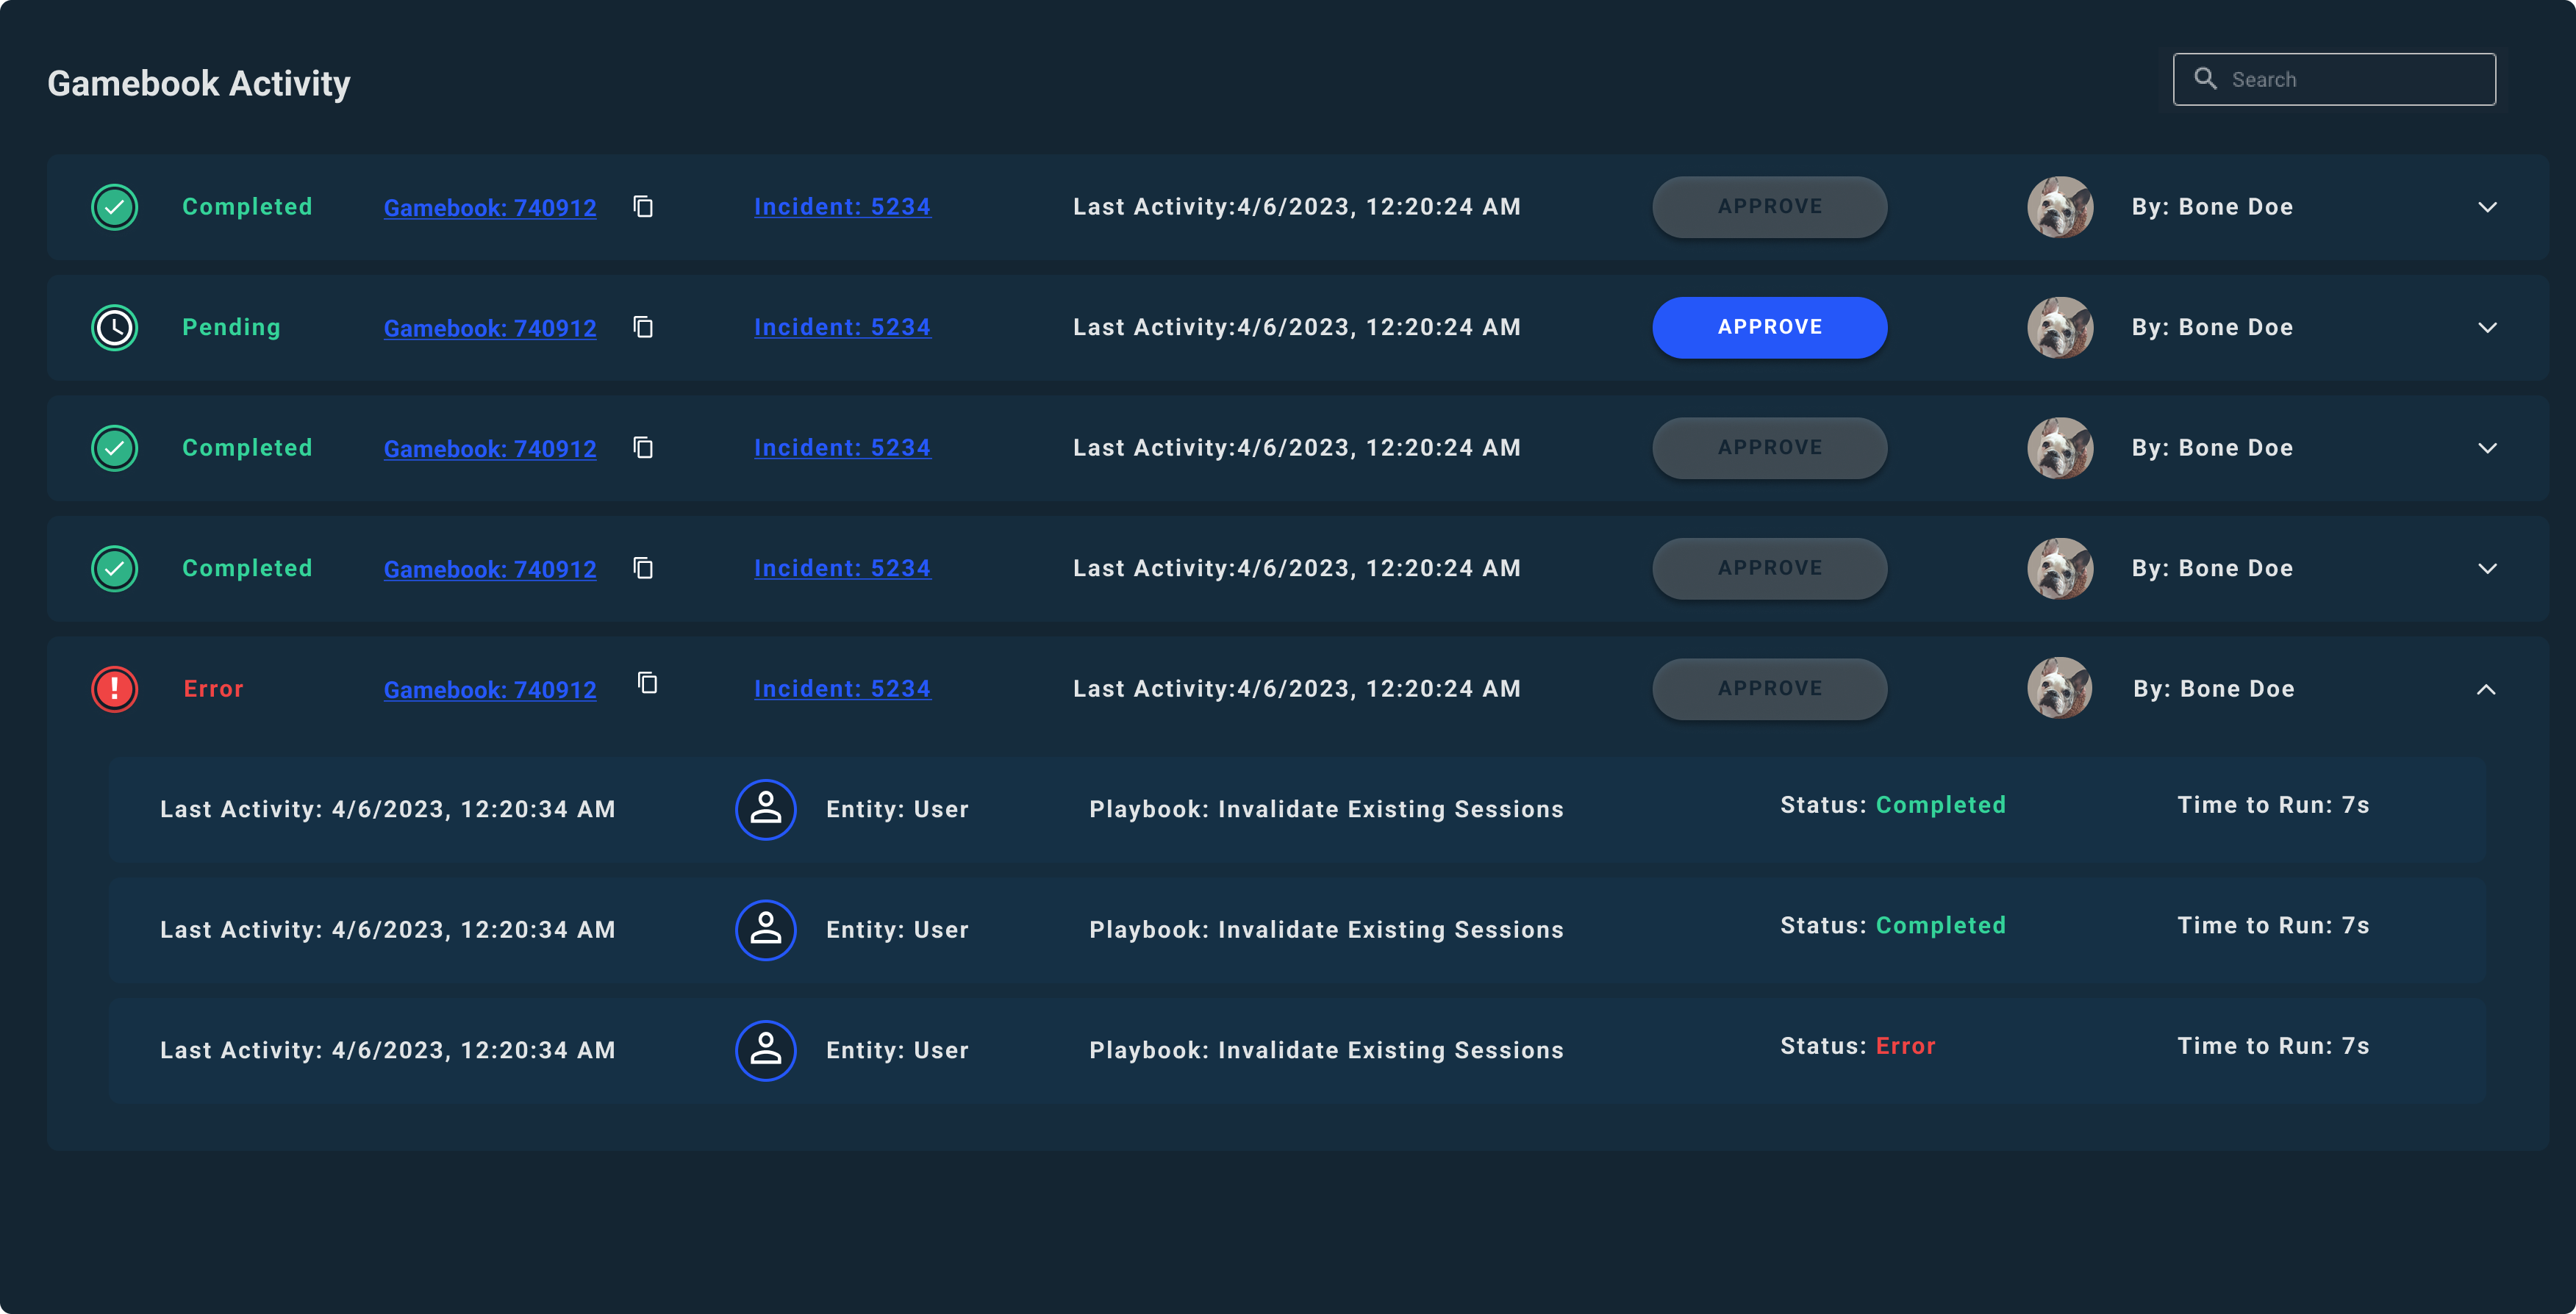This screenshot has width=2576, height=1314.
Task: Click the 'Gamebook Activity' page heading
Action: 199,83
